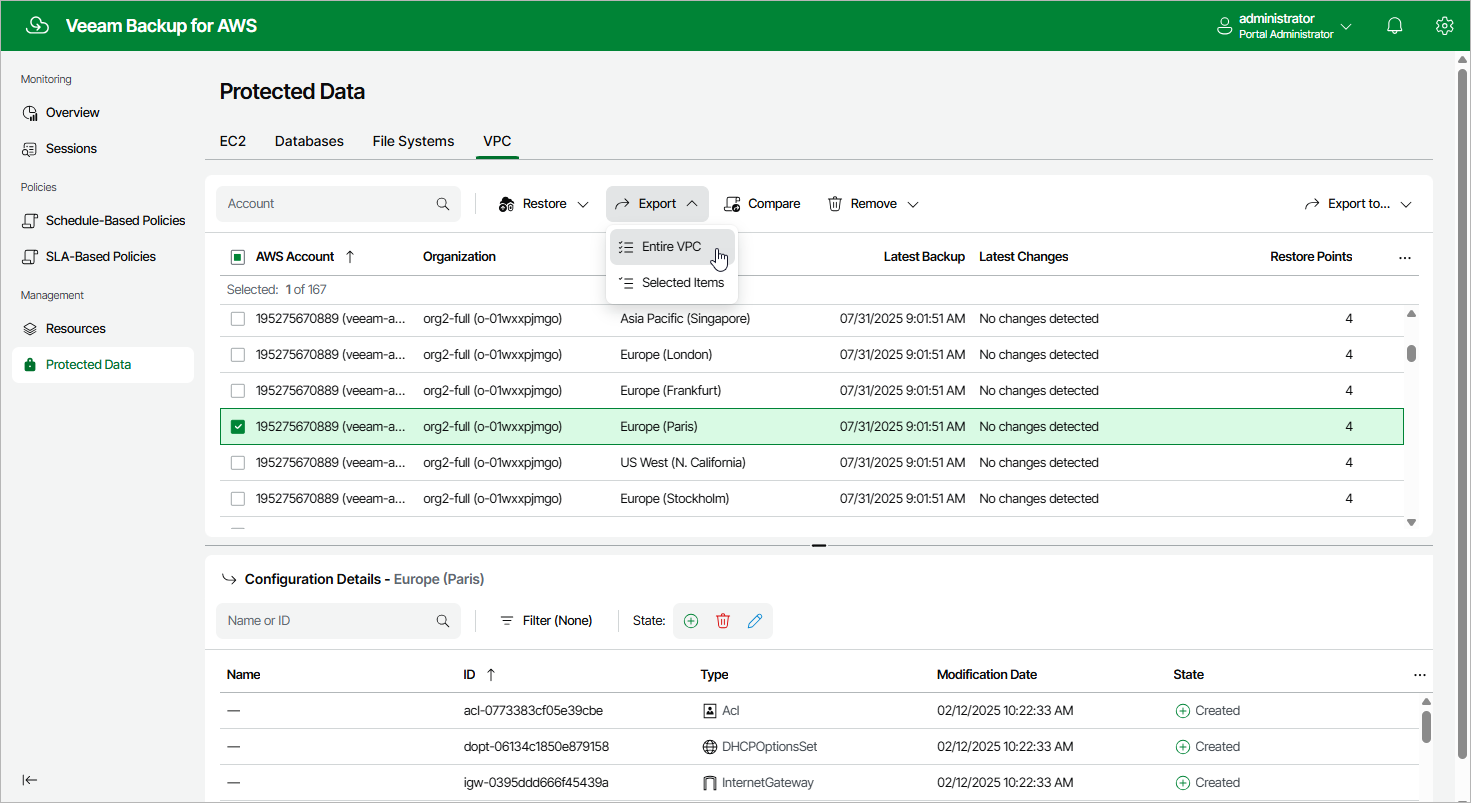
Task: Open SLA-Based Policies page
Action: (x=103, y=257)
